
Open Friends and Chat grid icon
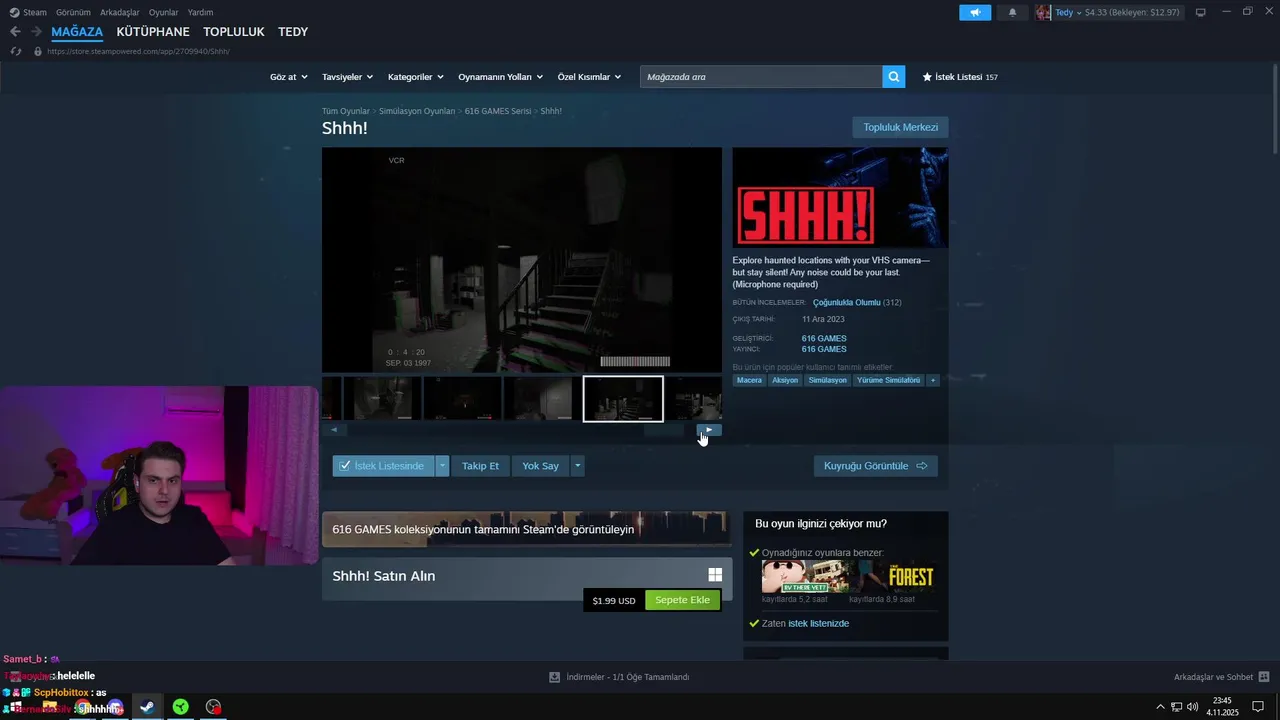(x=1264, y=677)
